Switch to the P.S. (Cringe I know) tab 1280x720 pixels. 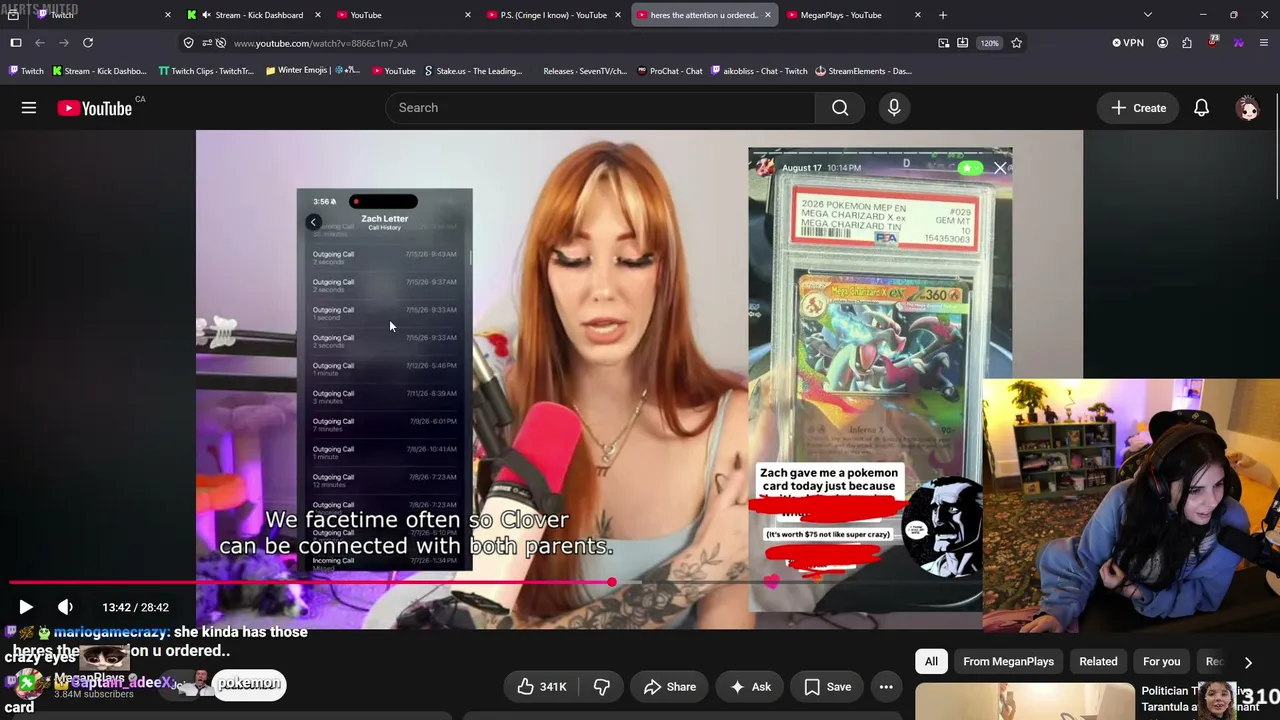click(553, 15)
